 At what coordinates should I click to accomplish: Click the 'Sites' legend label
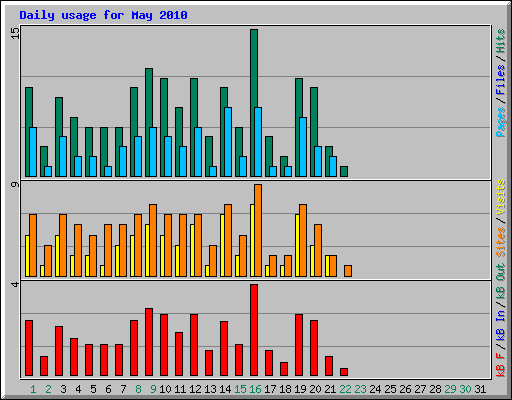point(501,242)
